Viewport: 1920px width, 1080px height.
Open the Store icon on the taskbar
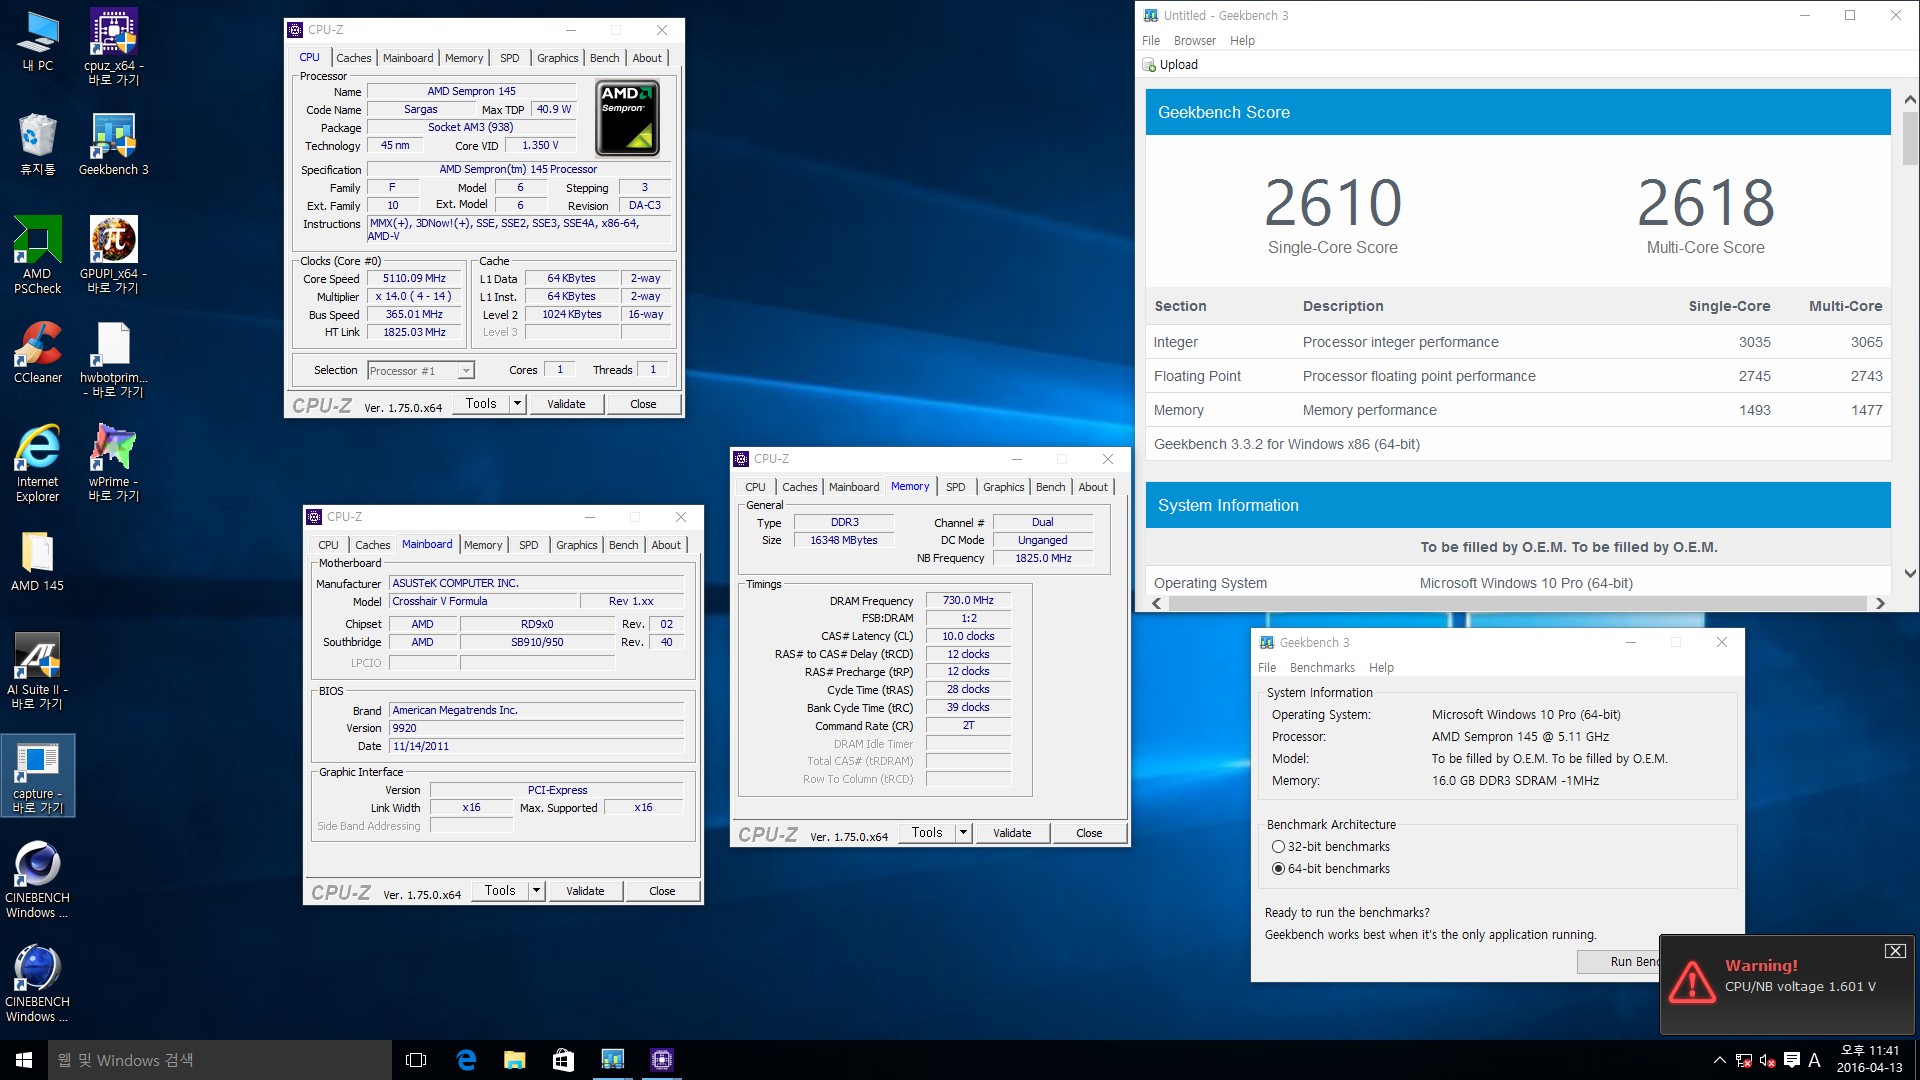(563, 1060)
